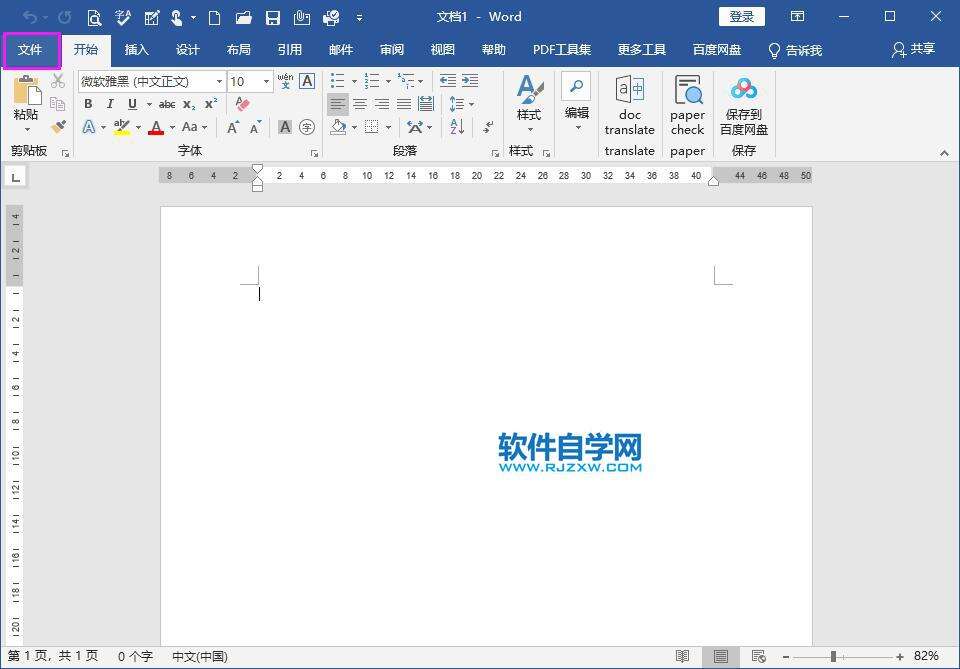The width and height of the screenshot is (960, 669).
Task: Click the Save icon in quick access toolbar
Action: 272,17
